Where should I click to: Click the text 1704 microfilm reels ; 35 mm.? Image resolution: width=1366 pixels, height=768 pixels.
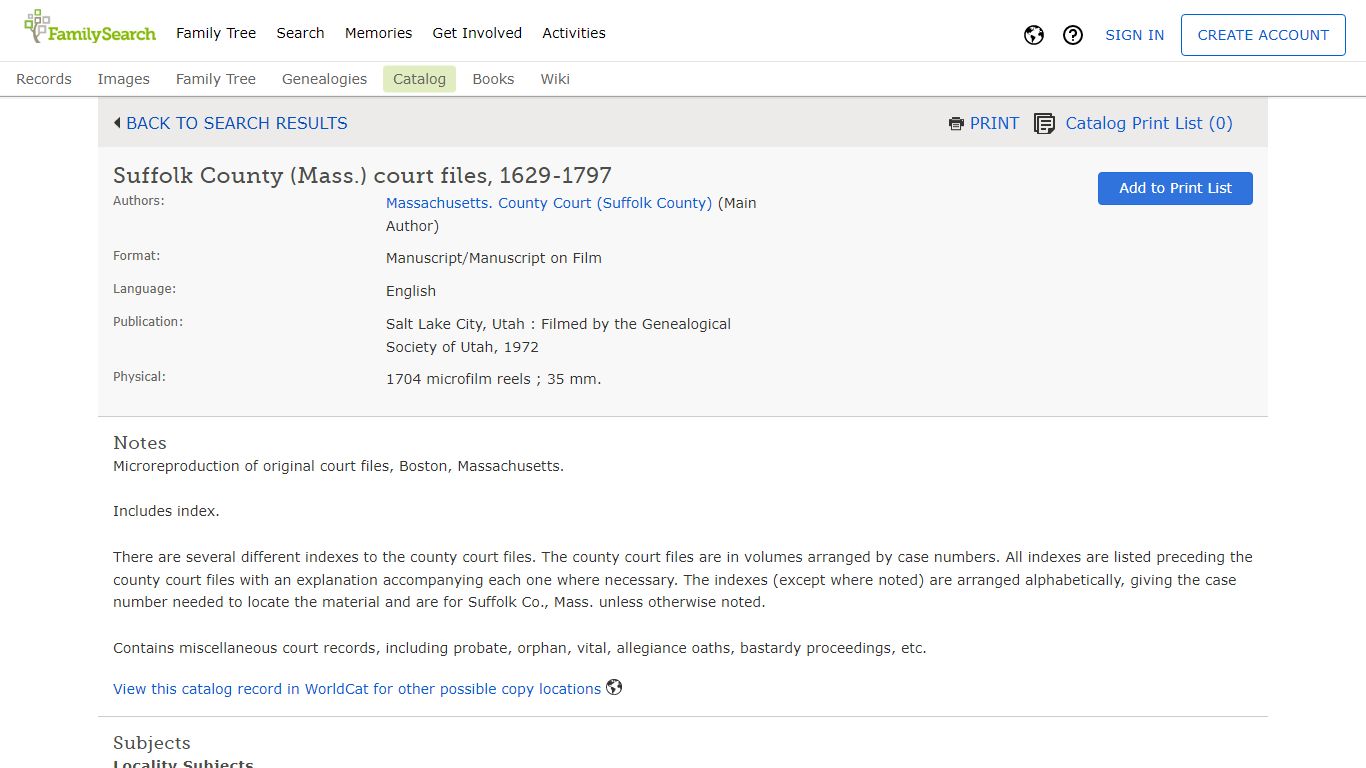(494, 379)
